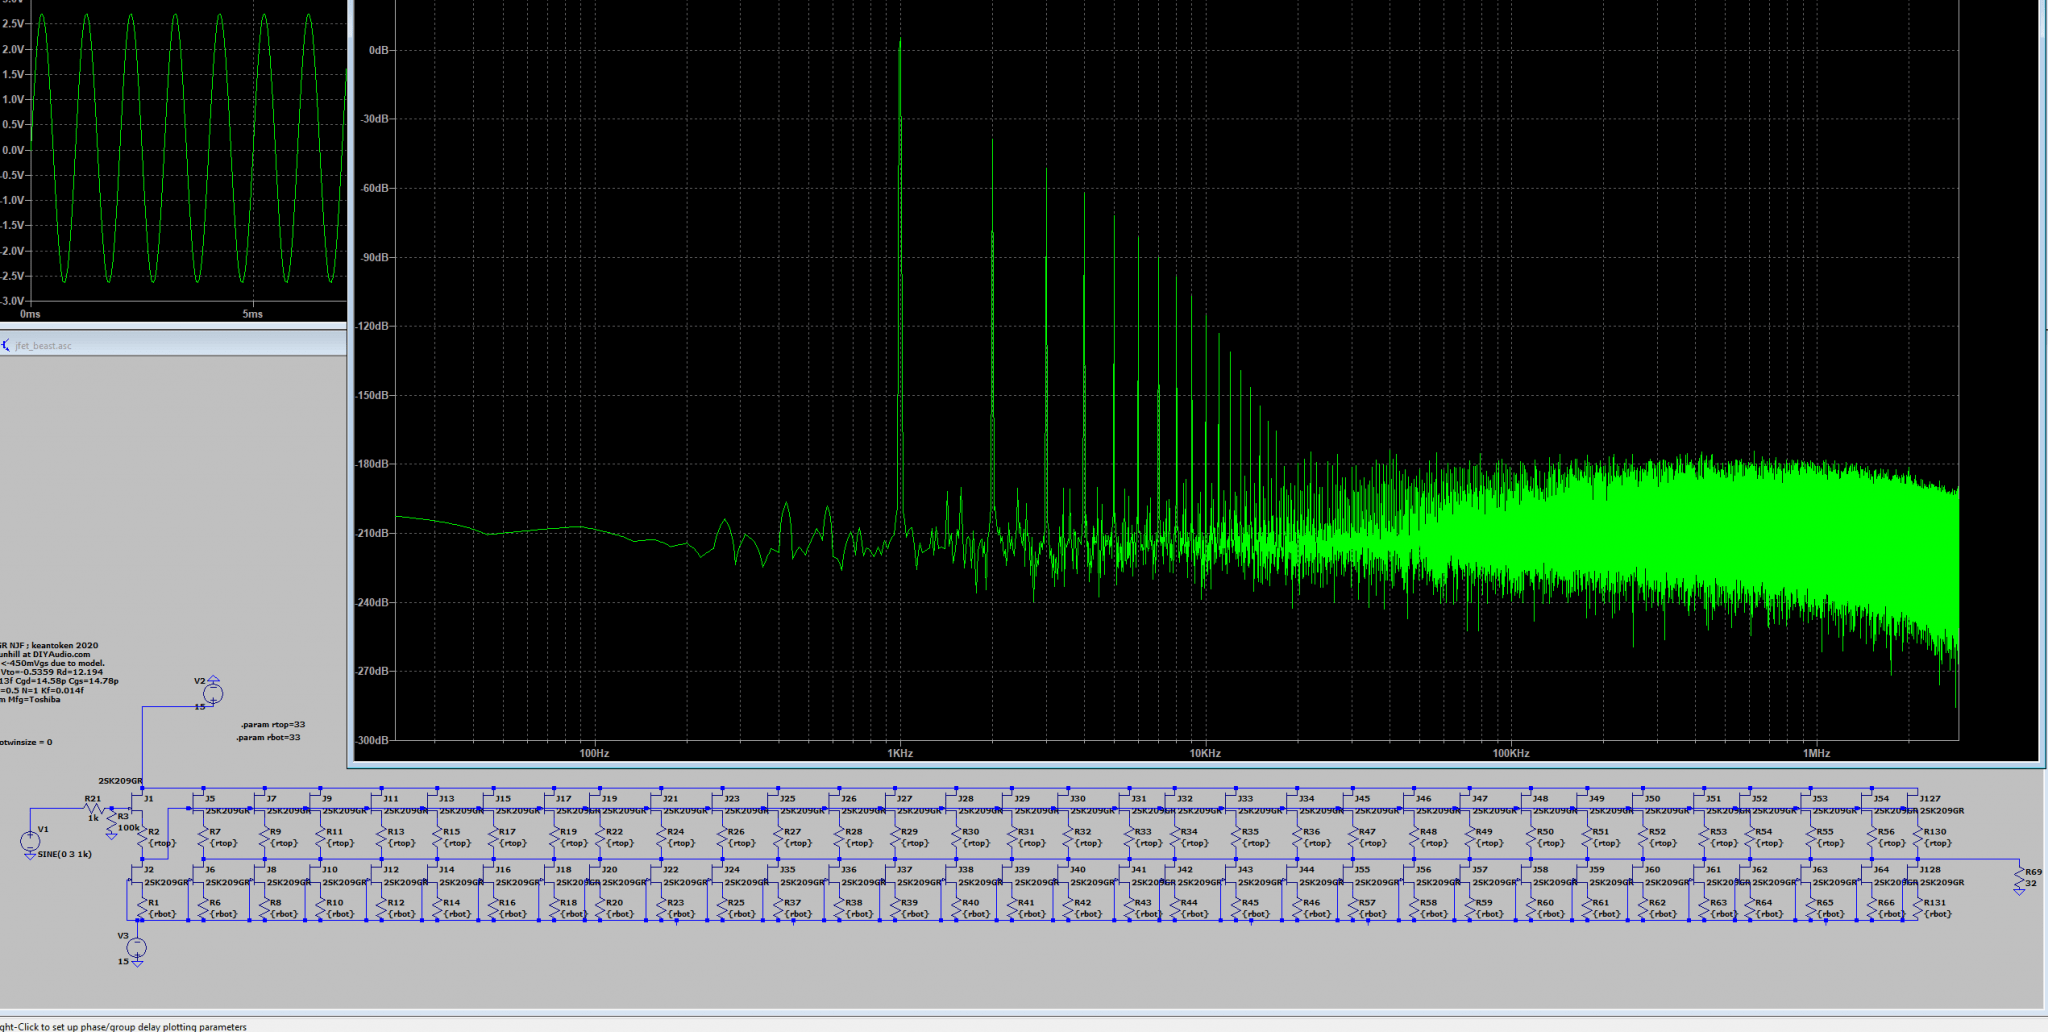
Task: Click the SINE(0 3 1k) source value
Action: [64, 854]
